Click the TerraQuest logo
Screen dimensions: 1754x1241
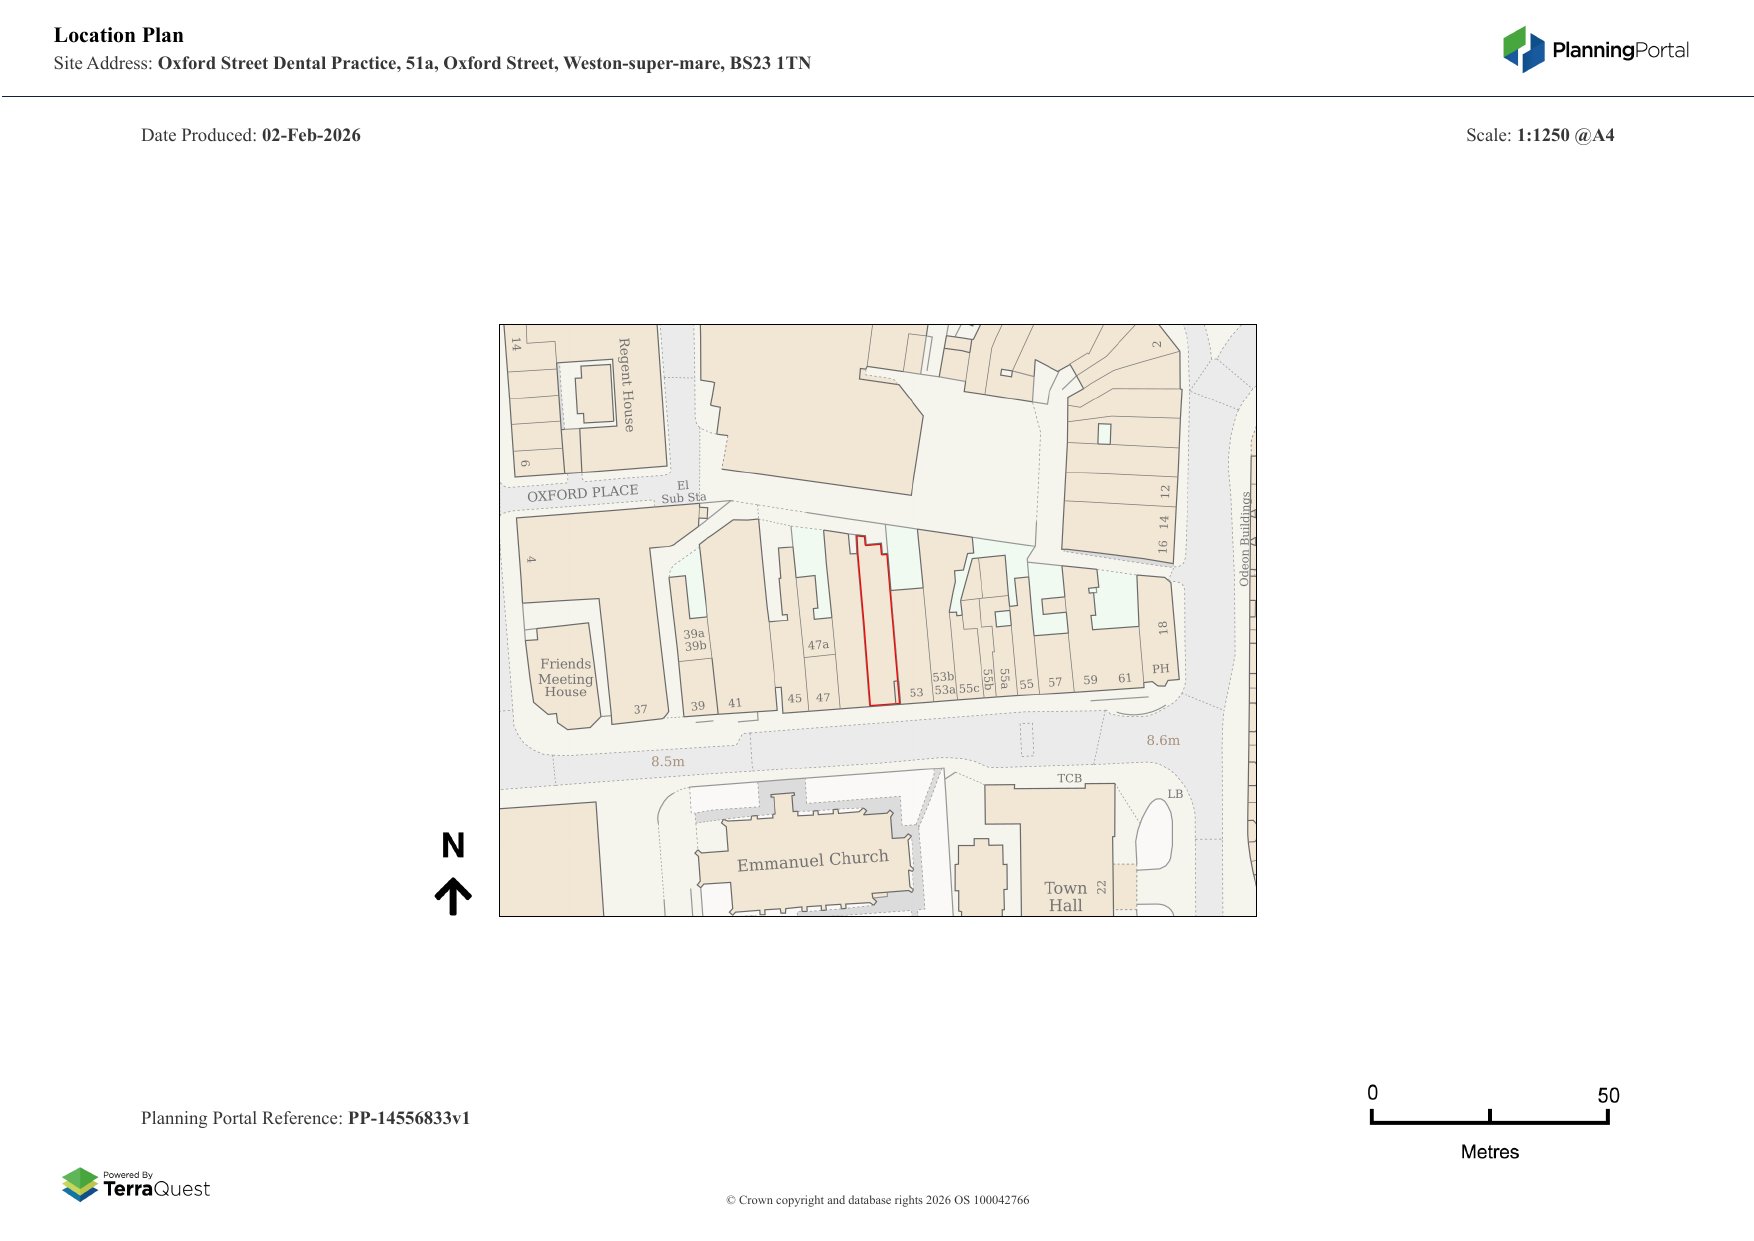(x=136, y=1185)
